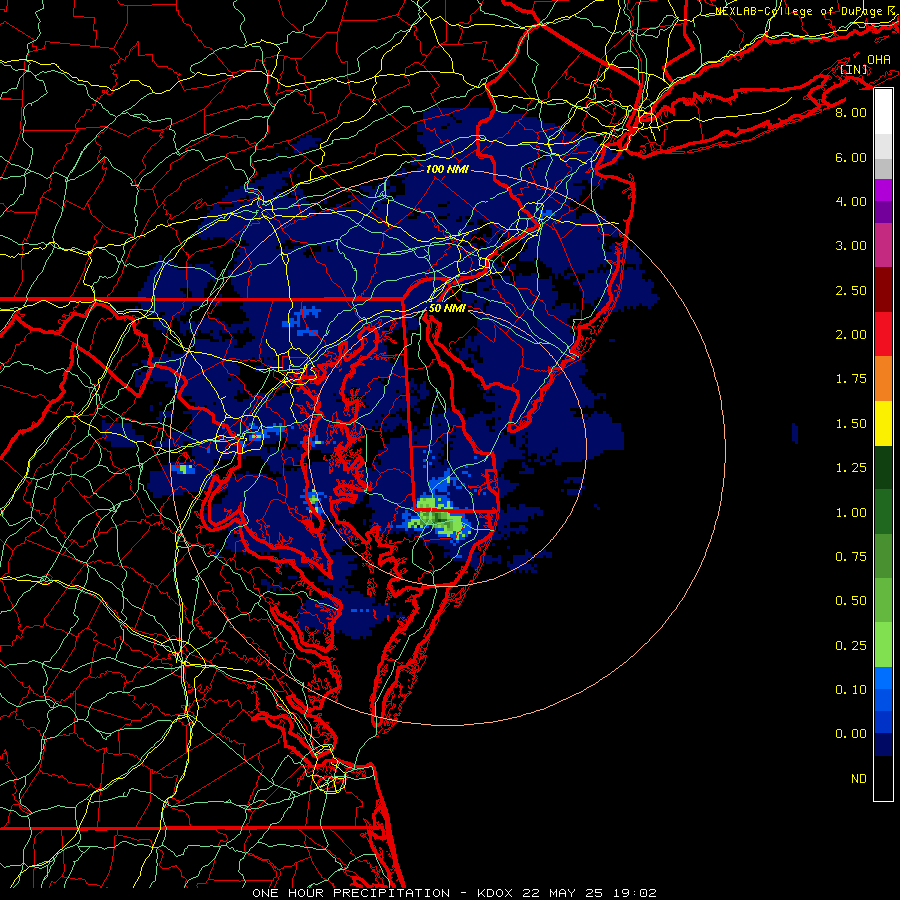Viewport: 900px width, 900px height.
Task: Pick the yellow legend swatch
Action: (x=883, y=423)
